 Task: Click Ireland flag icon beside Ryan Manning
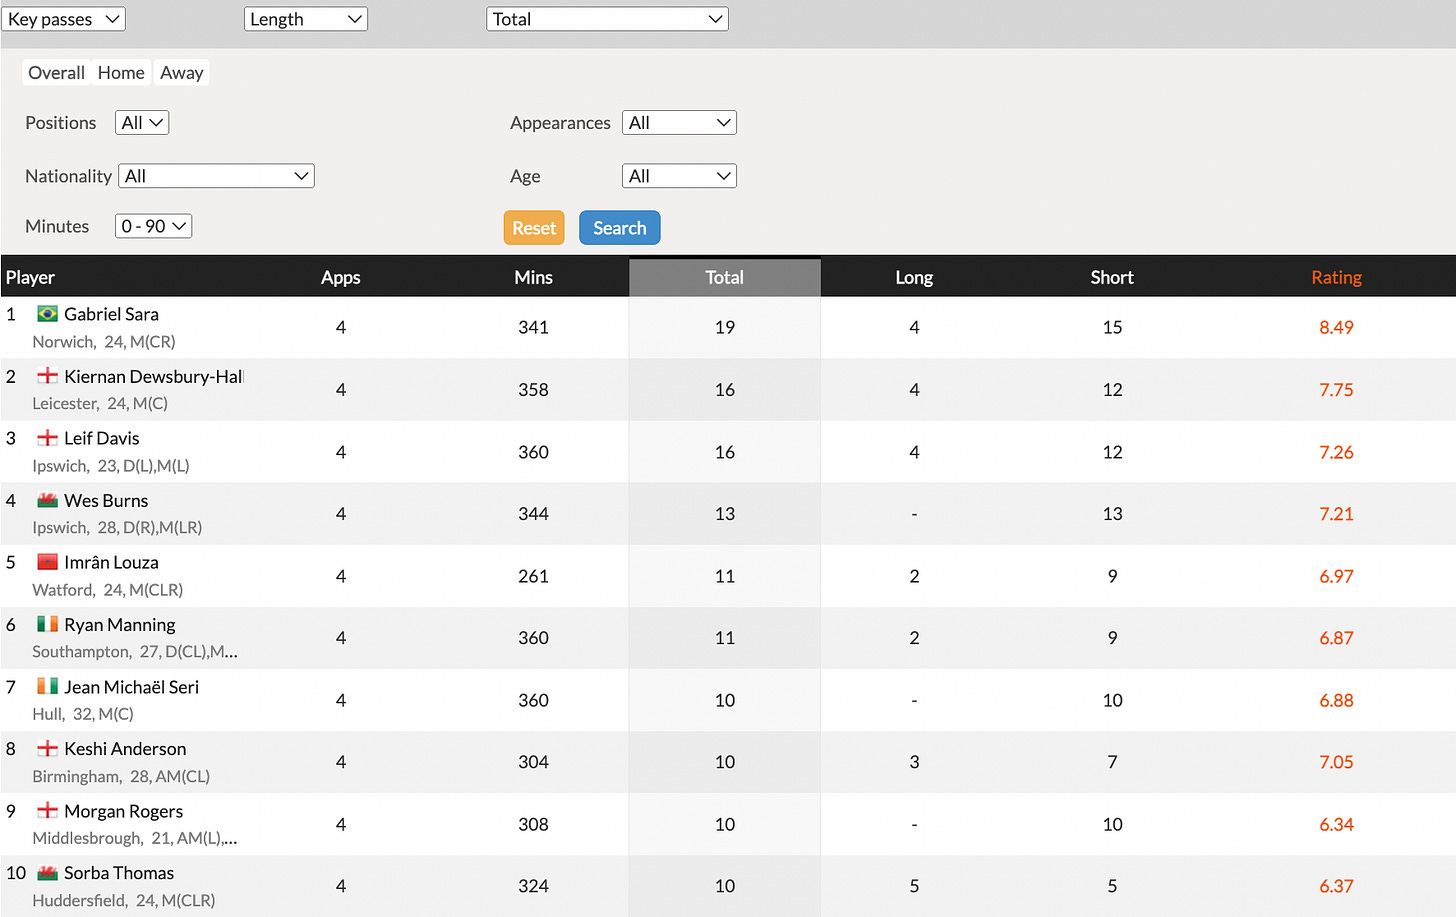click(x=47, y=624)
